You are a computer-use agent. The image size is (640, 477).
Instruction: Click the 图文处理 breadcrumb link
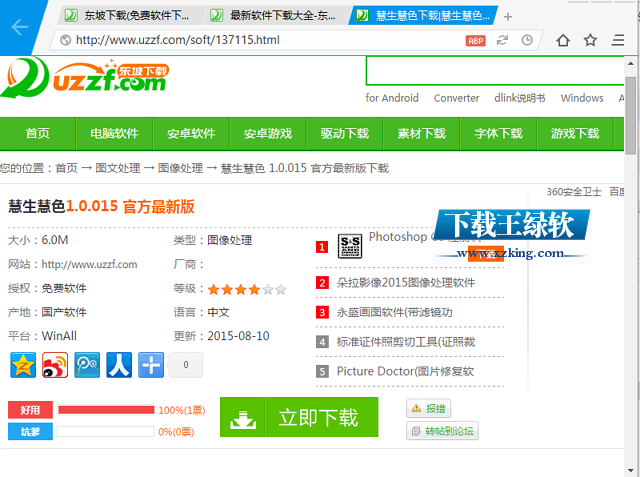(118, 168)
